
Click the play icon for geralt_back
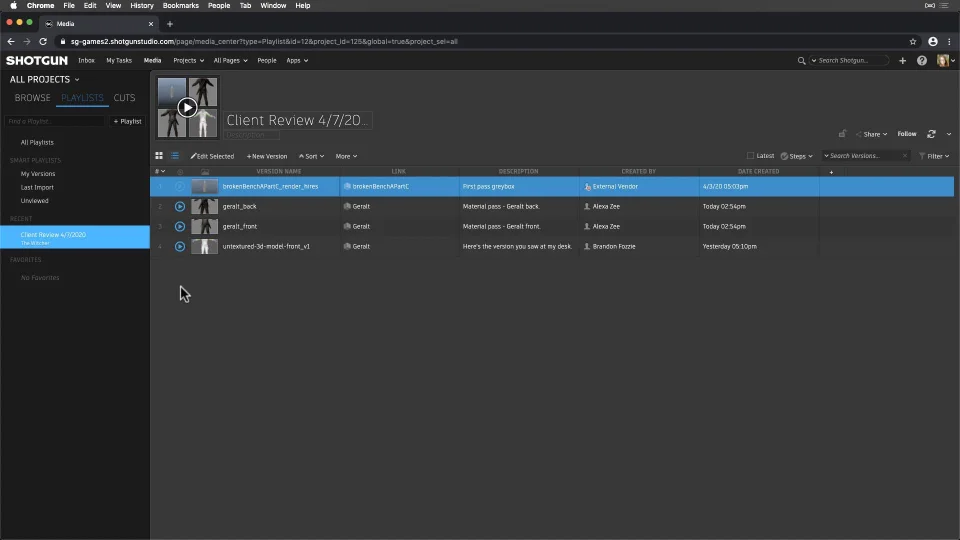(x=180, y=207)
